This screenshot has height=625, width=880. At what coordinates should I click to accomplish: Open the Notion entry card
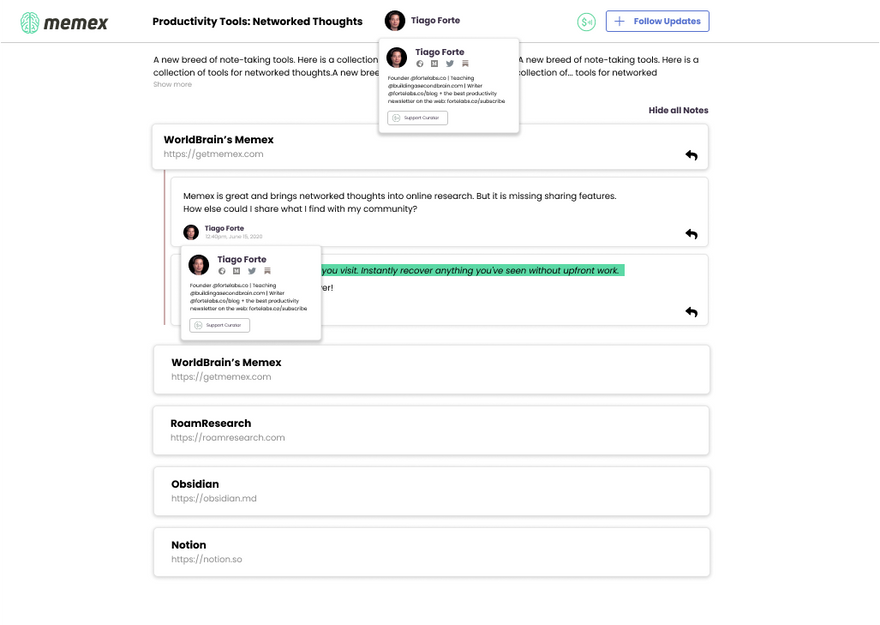pyautogui.click(x=431, y=552)
